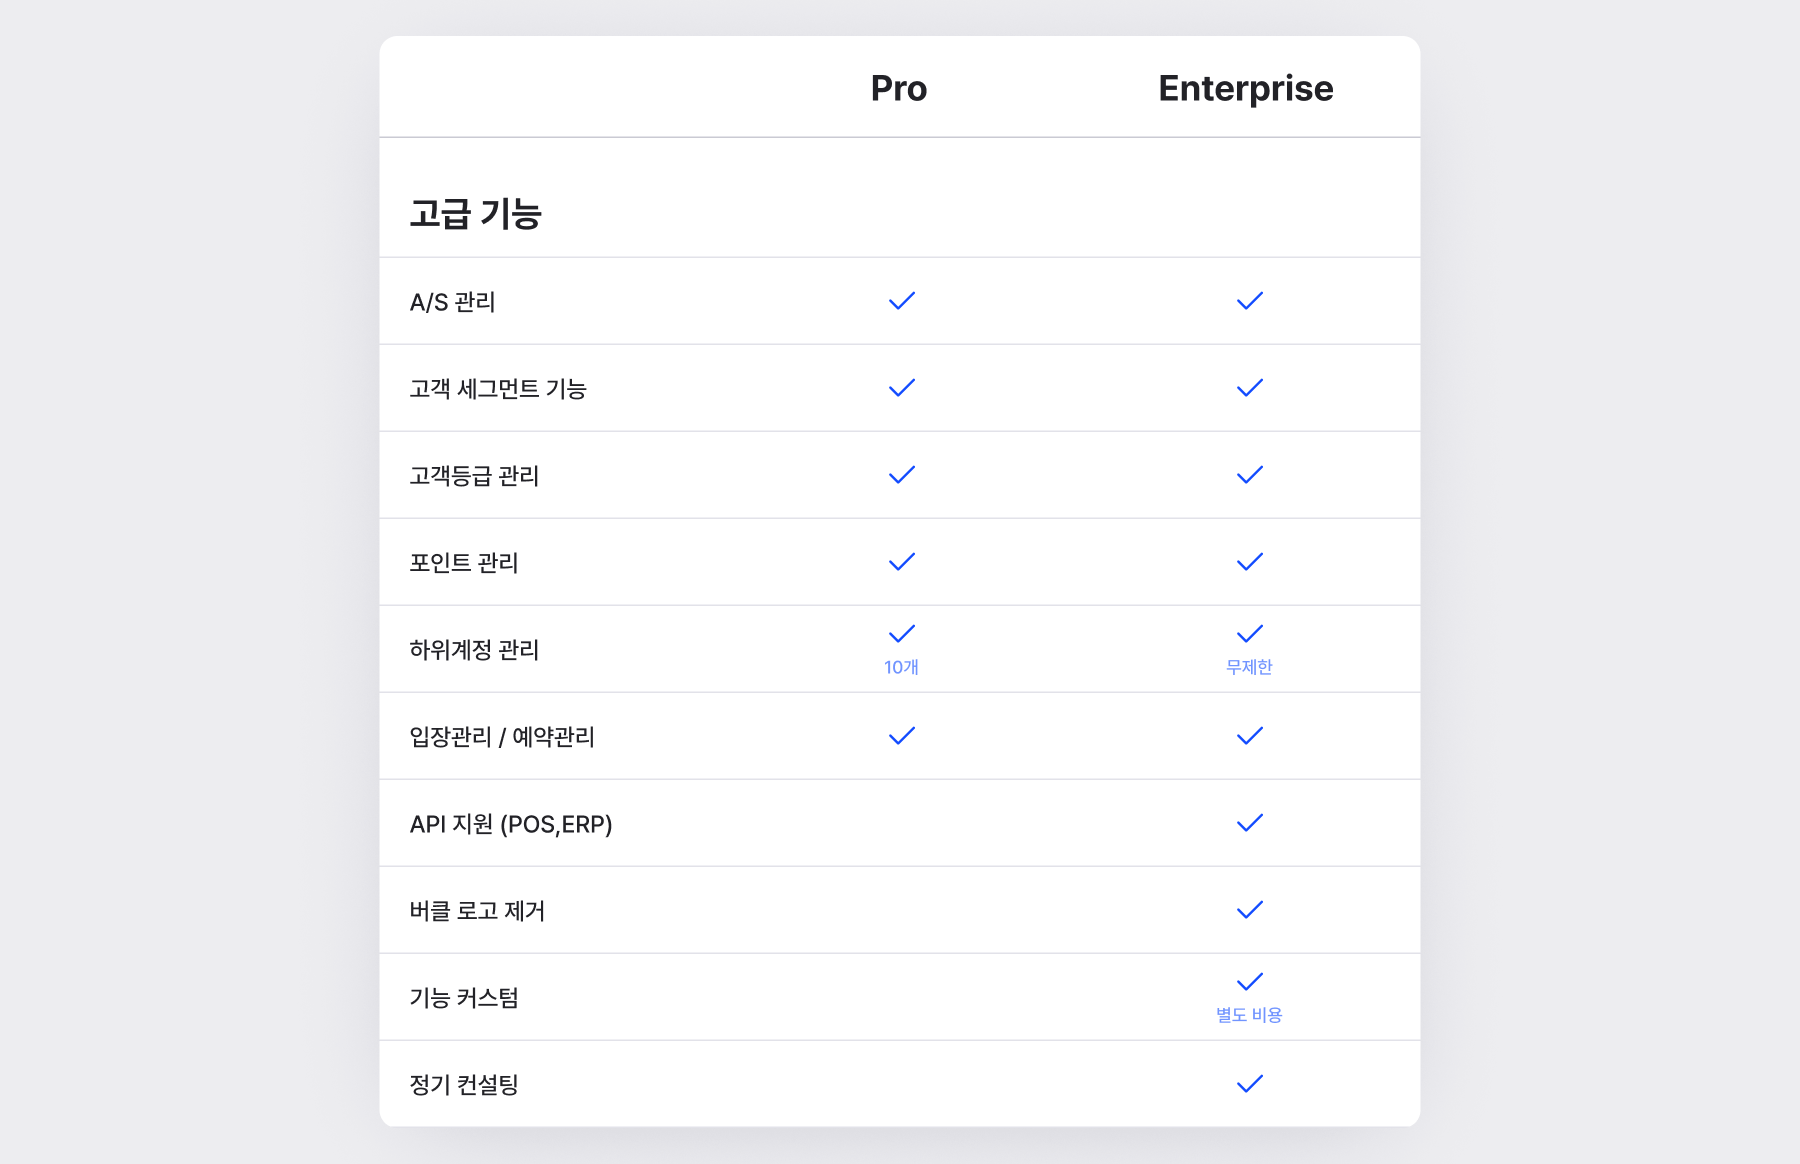Click the 별도 비용 note
Viewport: 1800px width, 1164px height.
[1249, 1015]
